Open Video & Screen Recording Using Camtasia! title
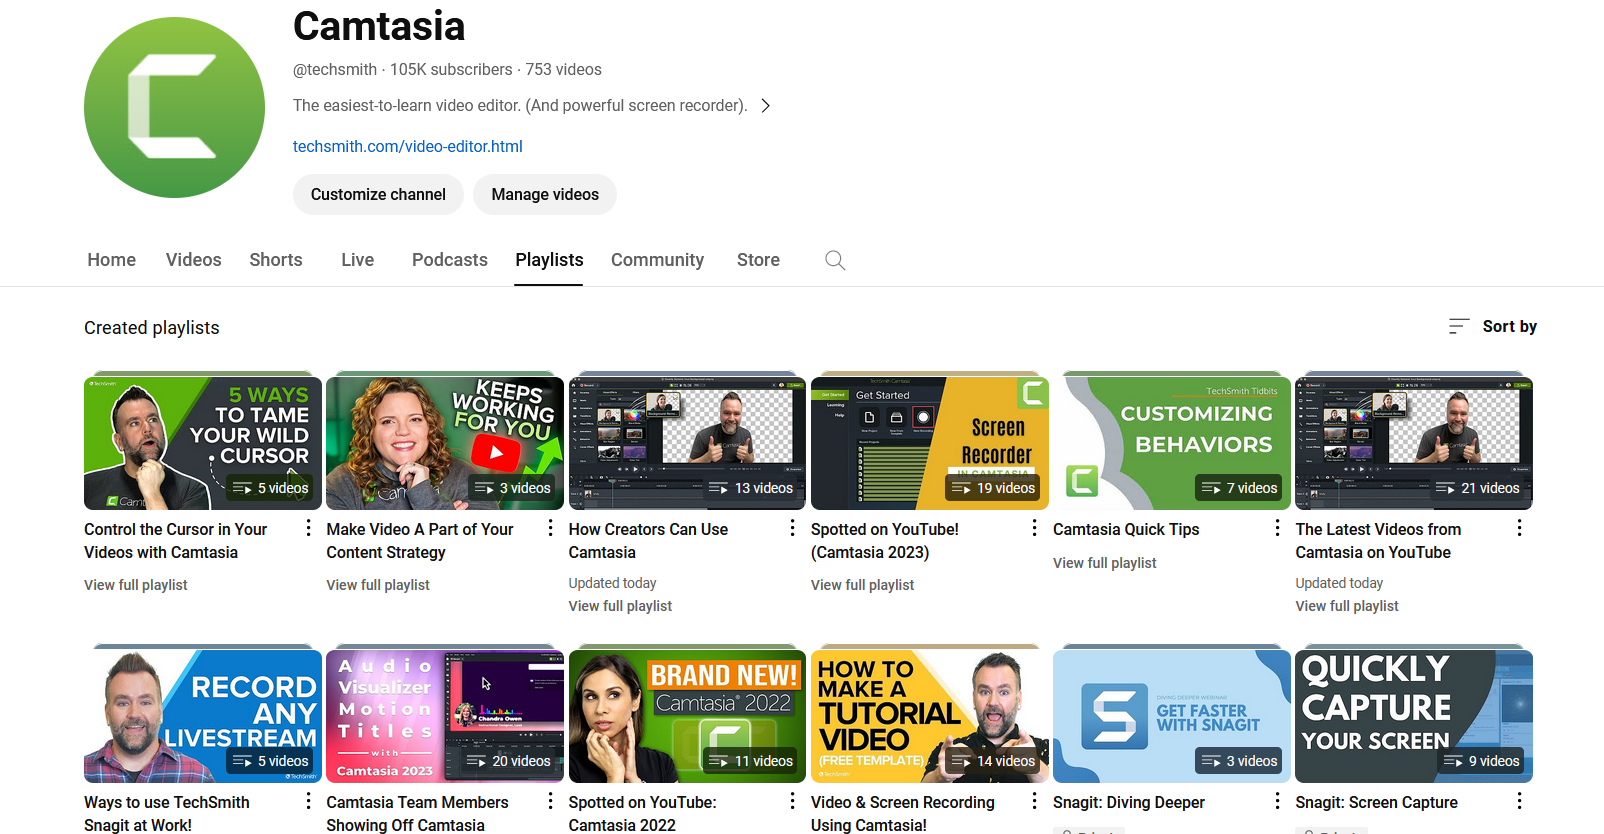 (x=903, y=813)
